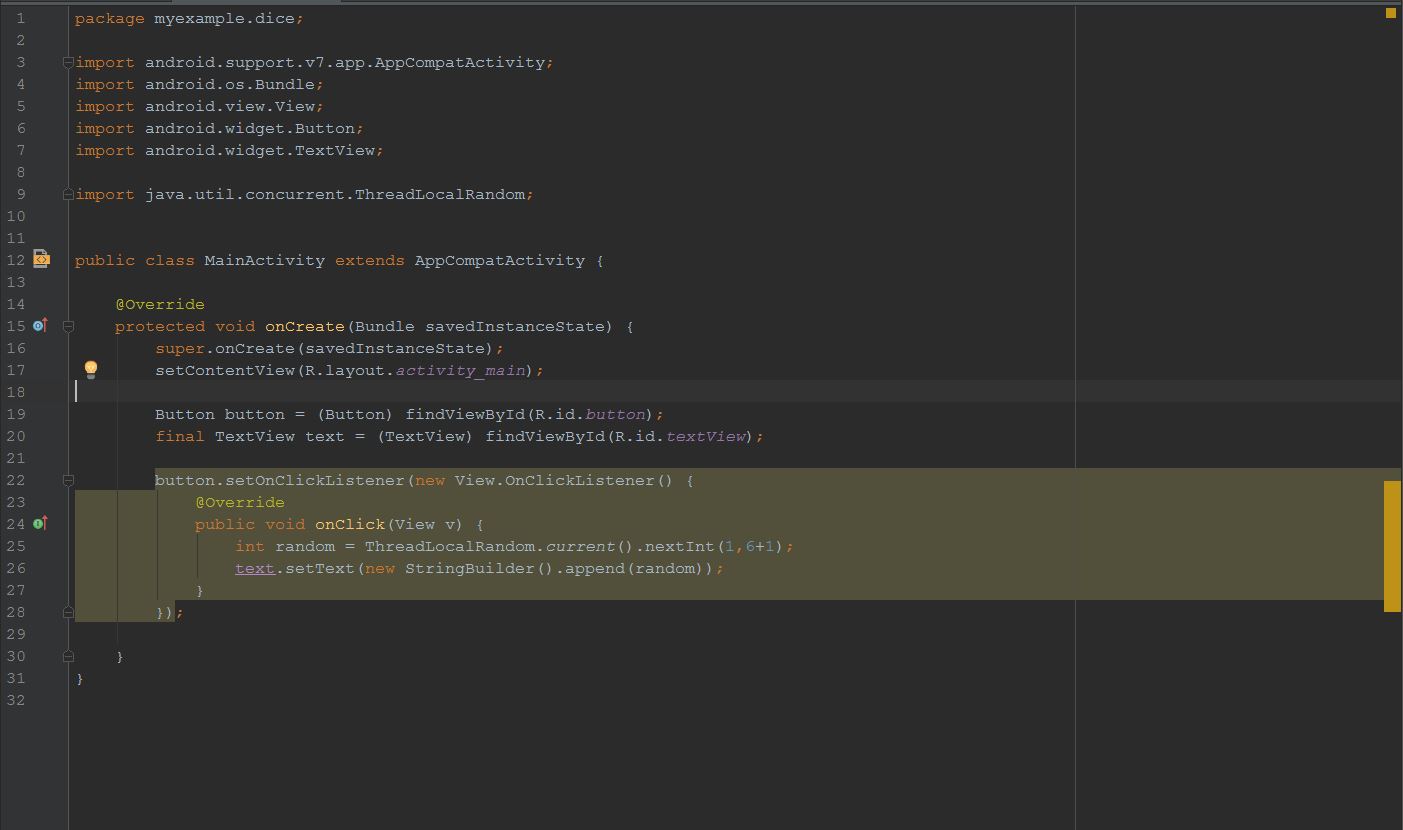Click the closing brace on line 31
Viewport: 1403px width, 830px height.
coord(80,679)
